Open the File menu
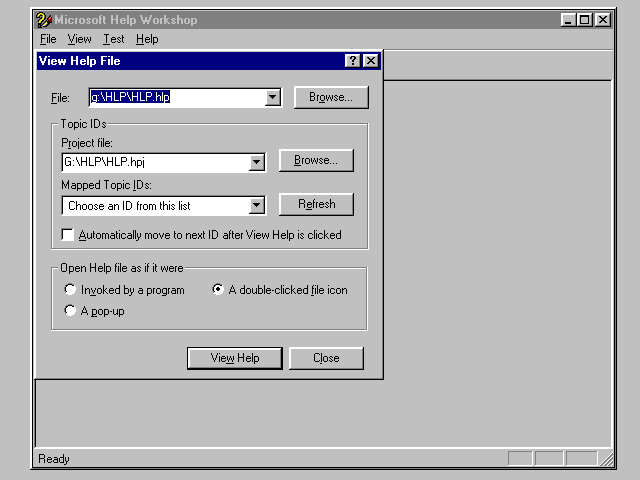The image size is (640, 480). 48,39
